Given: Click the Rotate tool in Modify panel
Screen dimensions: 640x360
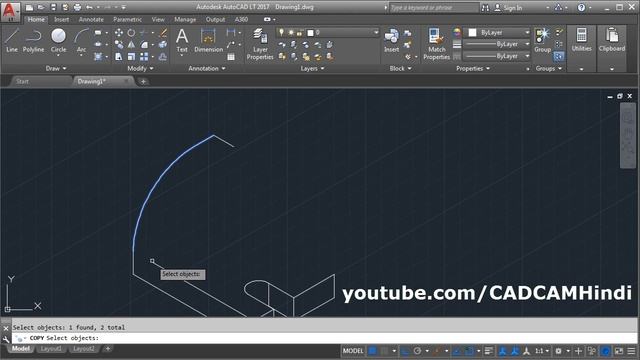Looking at the screenshot, I should click(x=131, y=33).
